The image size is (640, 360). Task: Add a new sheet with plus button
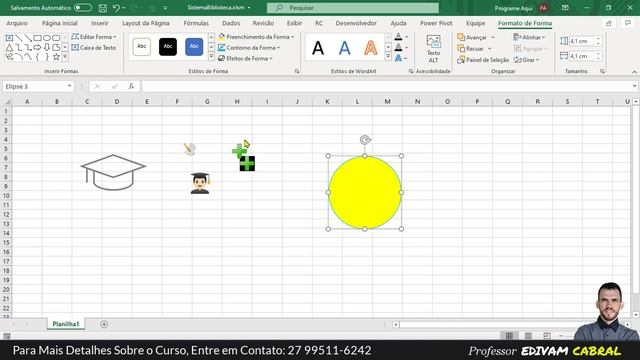(104, 324)
